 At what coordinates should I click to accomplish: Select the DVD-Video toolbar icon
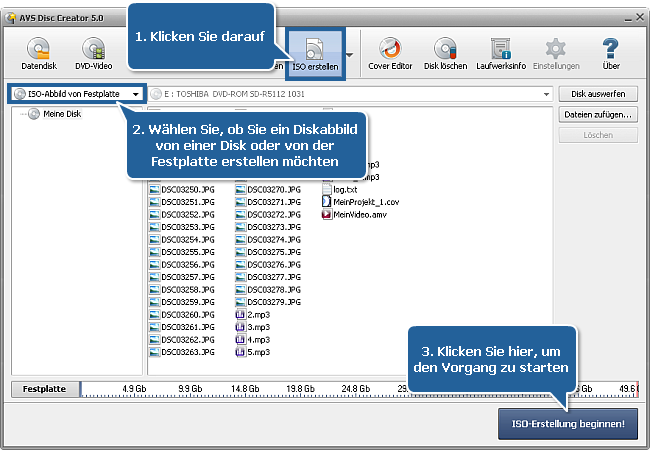coord(94,53)
